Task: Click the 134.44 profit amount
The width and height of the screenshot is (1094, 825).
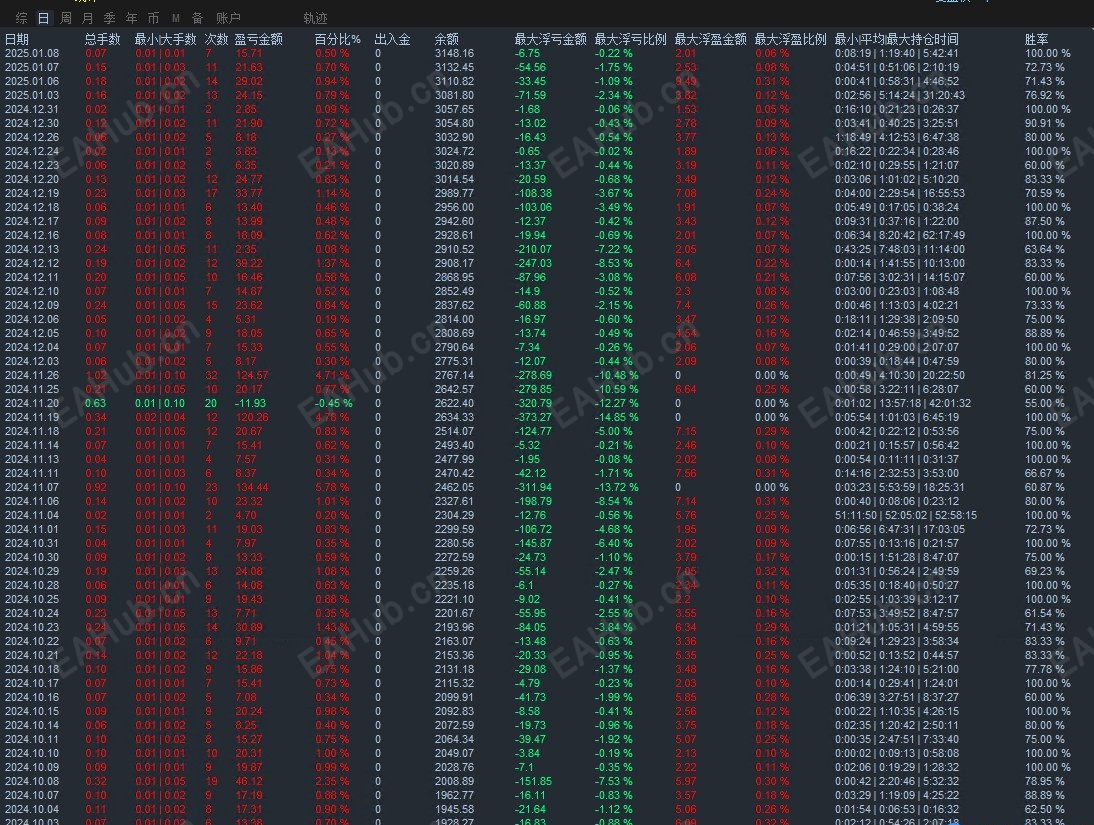Action: click(x=252, y=487)
